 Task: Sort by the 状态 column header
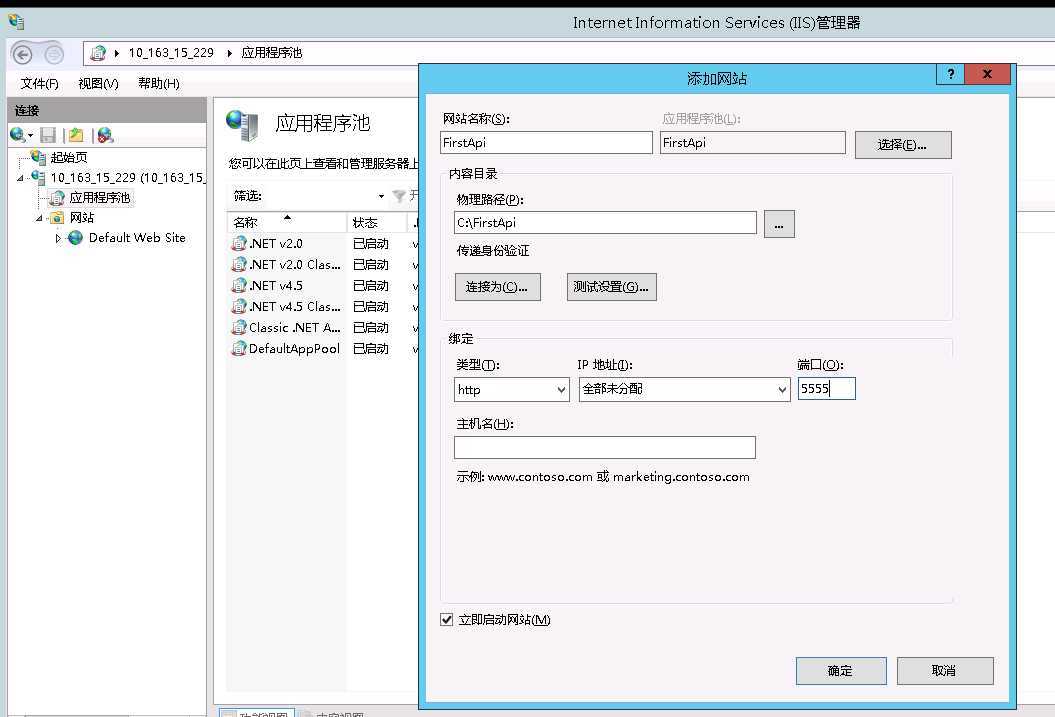click(x=377, y=222)
